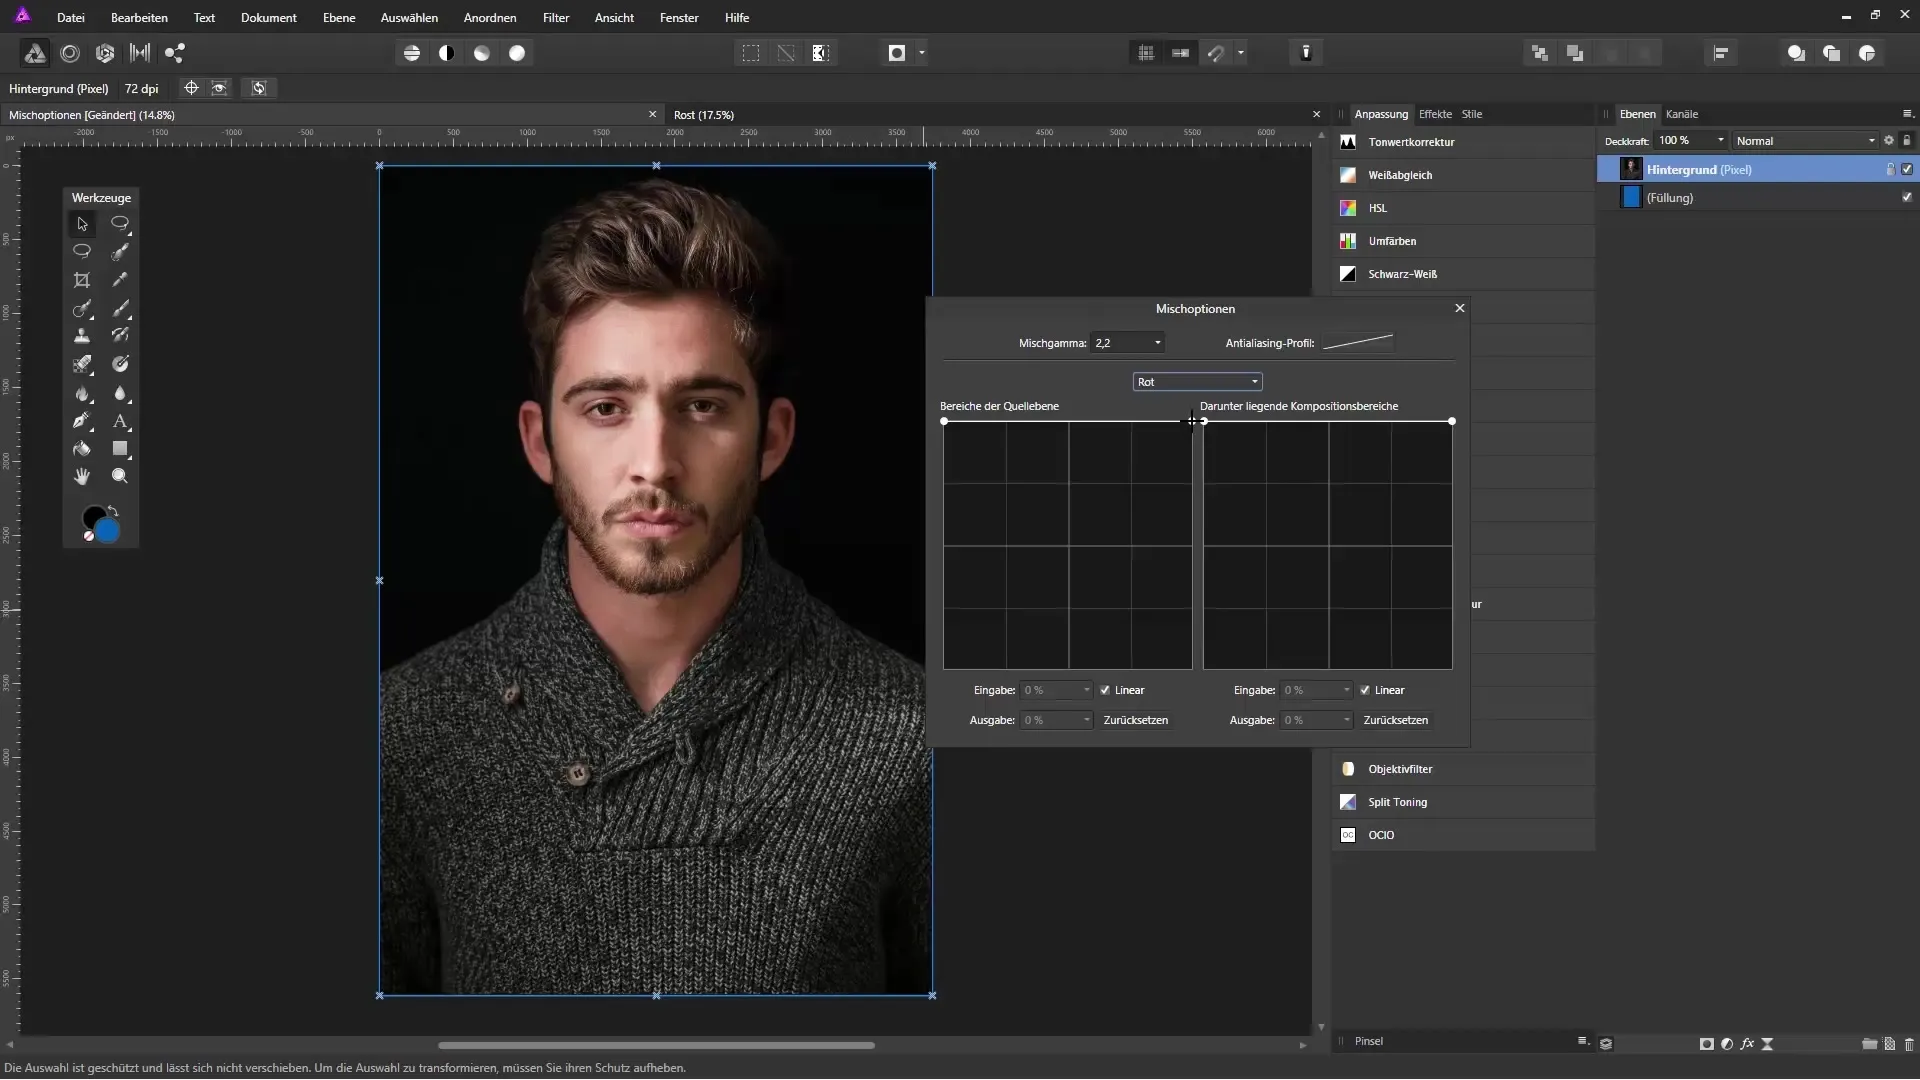The height and width of the screenshot is (1080, 1920).
Task: Select the Hand view tool
Action: pyautogui.click(x=82, y=477)
